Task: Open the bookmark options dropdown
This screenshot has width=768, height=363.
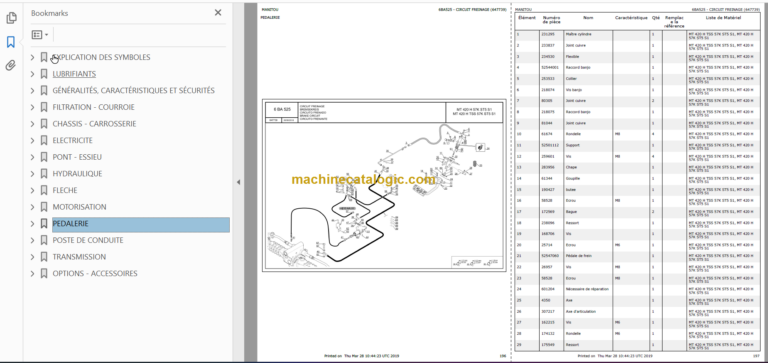Action: (x=40, y=35)
